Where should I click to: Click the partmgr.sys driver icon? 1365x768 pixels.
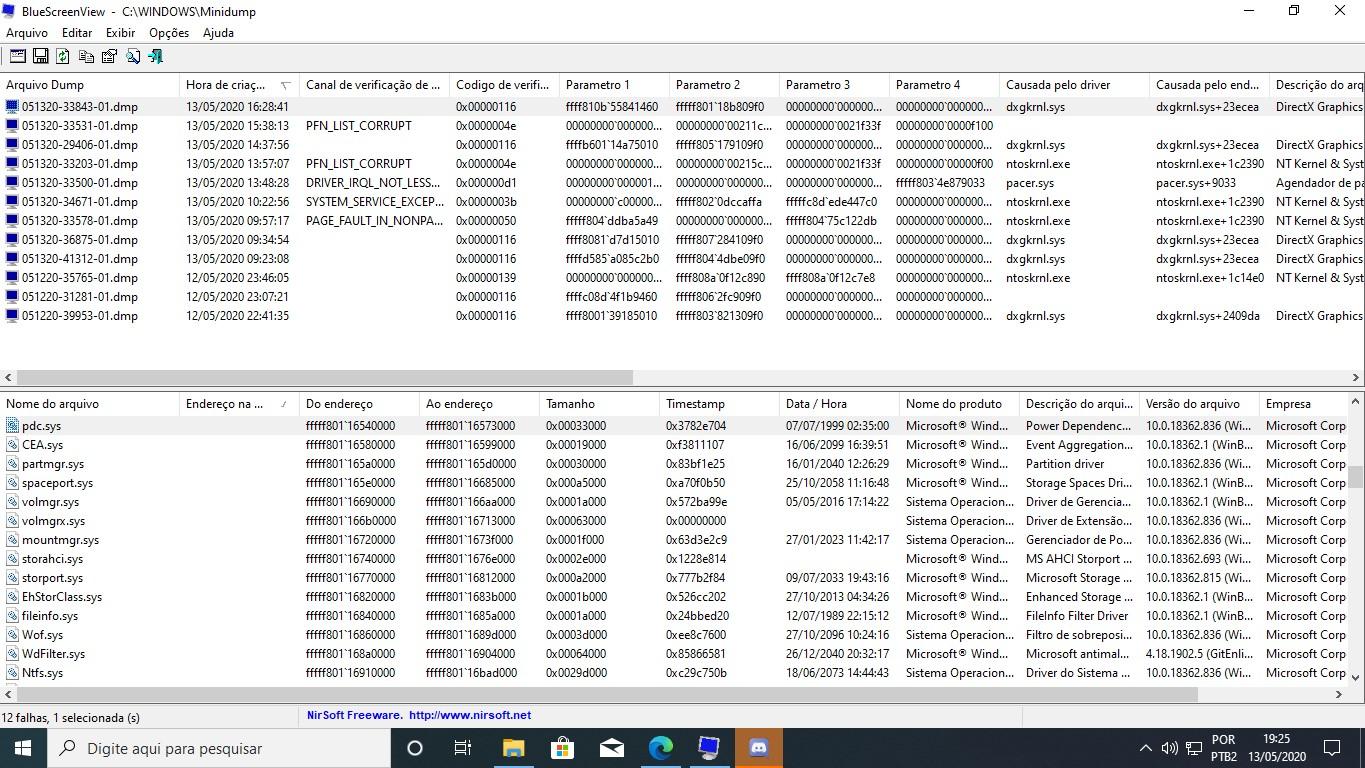(12, 464)
